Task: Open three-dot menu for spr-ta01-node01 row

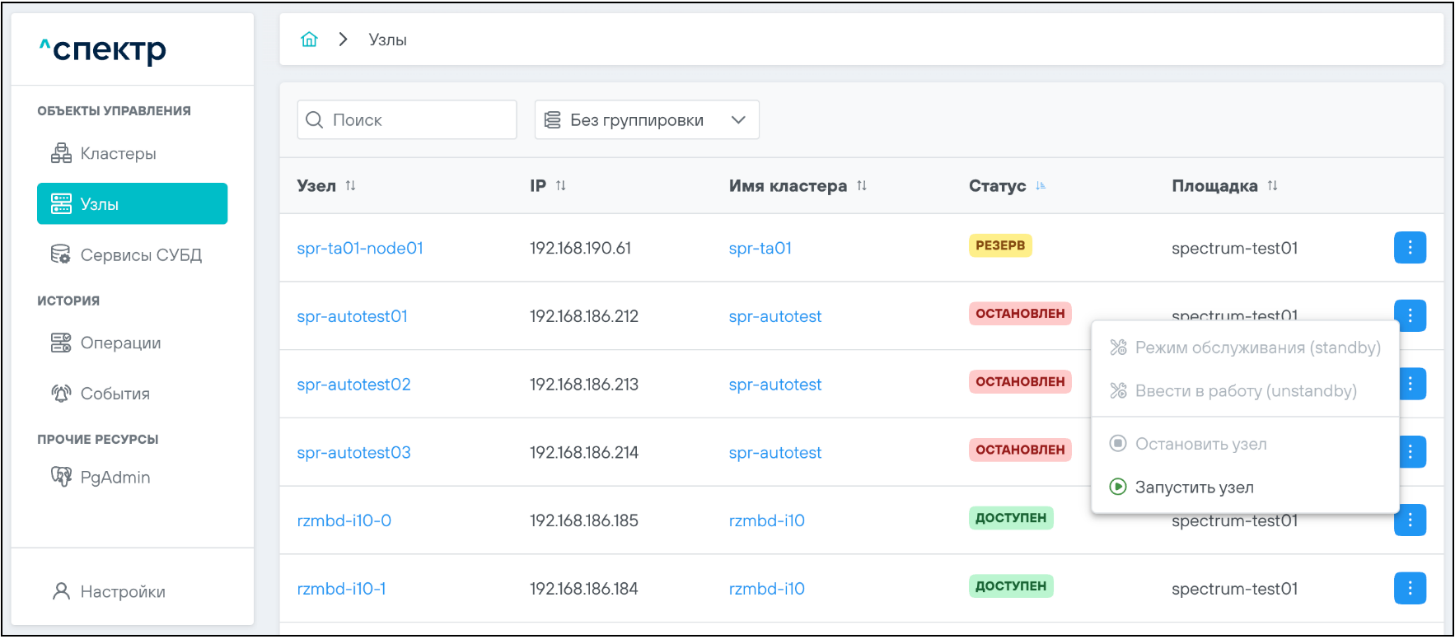Action: tap(1409, 248)
